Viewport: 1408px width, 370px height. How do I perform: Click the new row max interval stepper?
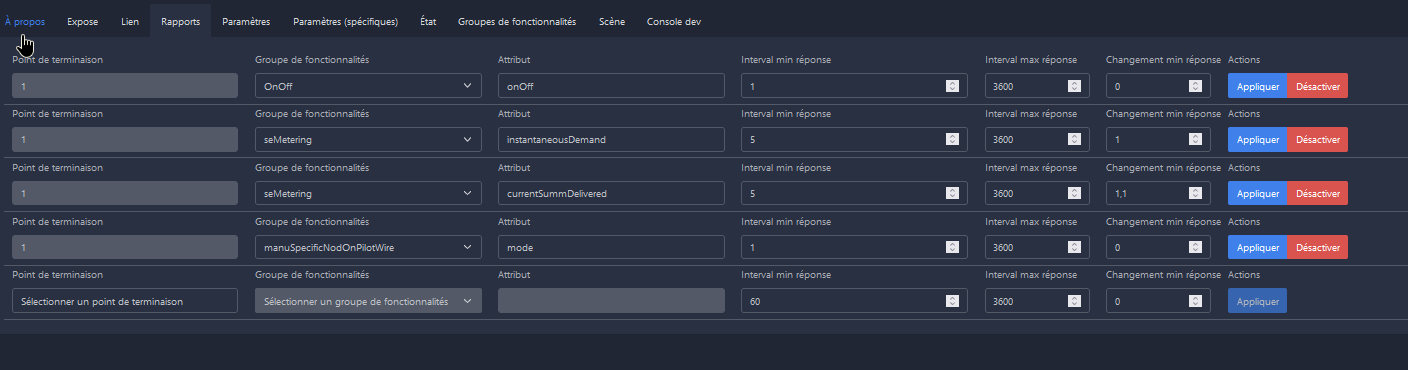[1074, 301]
